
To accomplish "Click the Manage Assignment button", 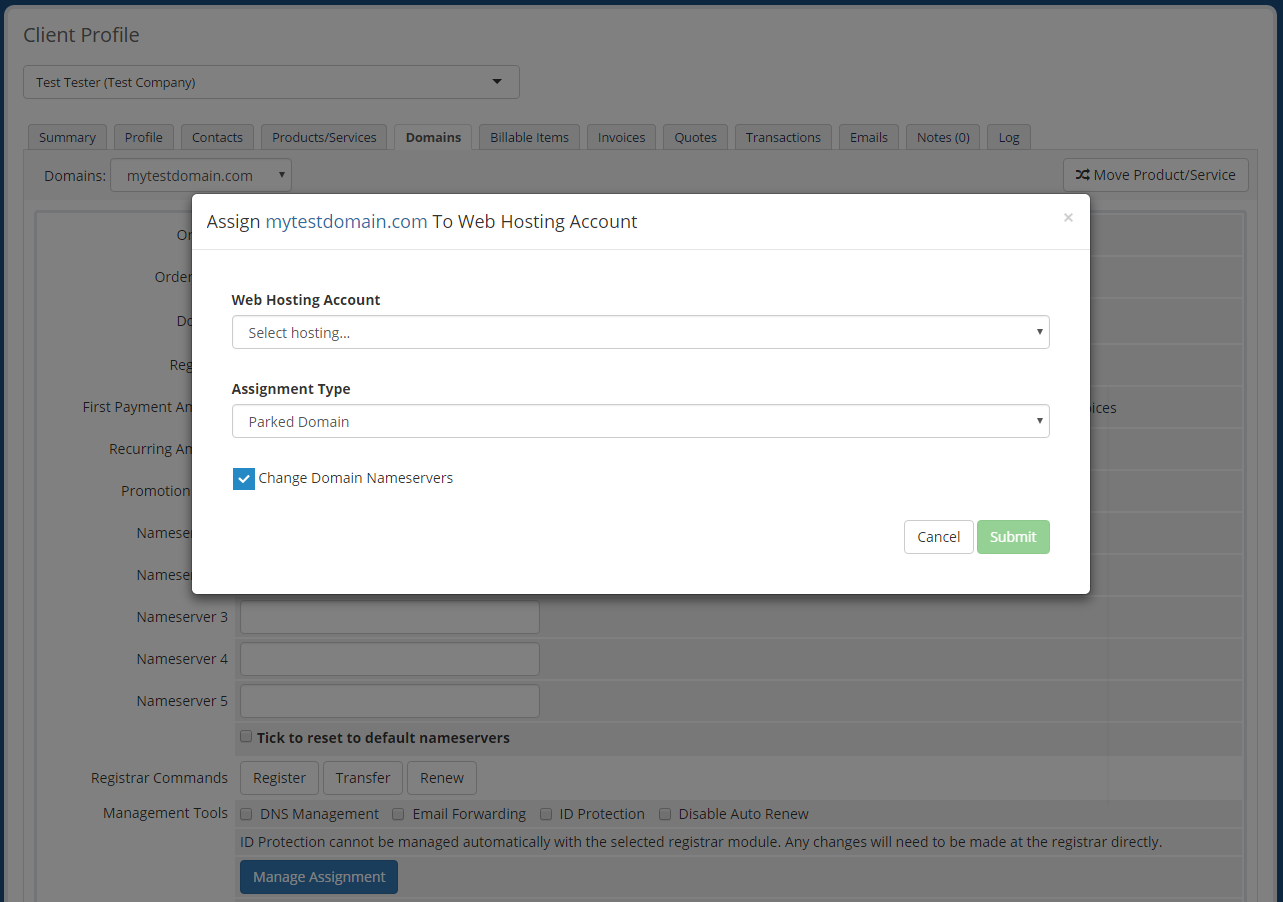I will [x=318, y=876].
